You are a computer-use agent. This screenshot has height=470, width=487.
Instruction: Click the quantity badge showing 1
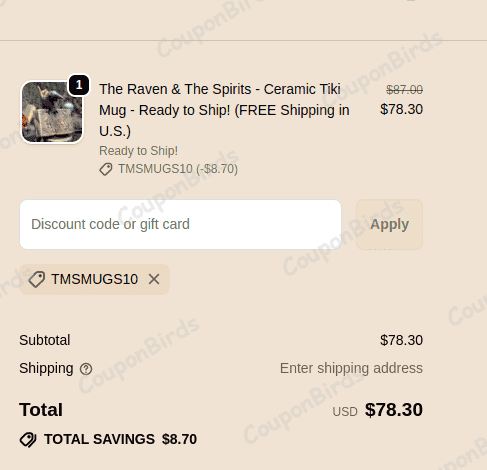[x=79, y=85]
